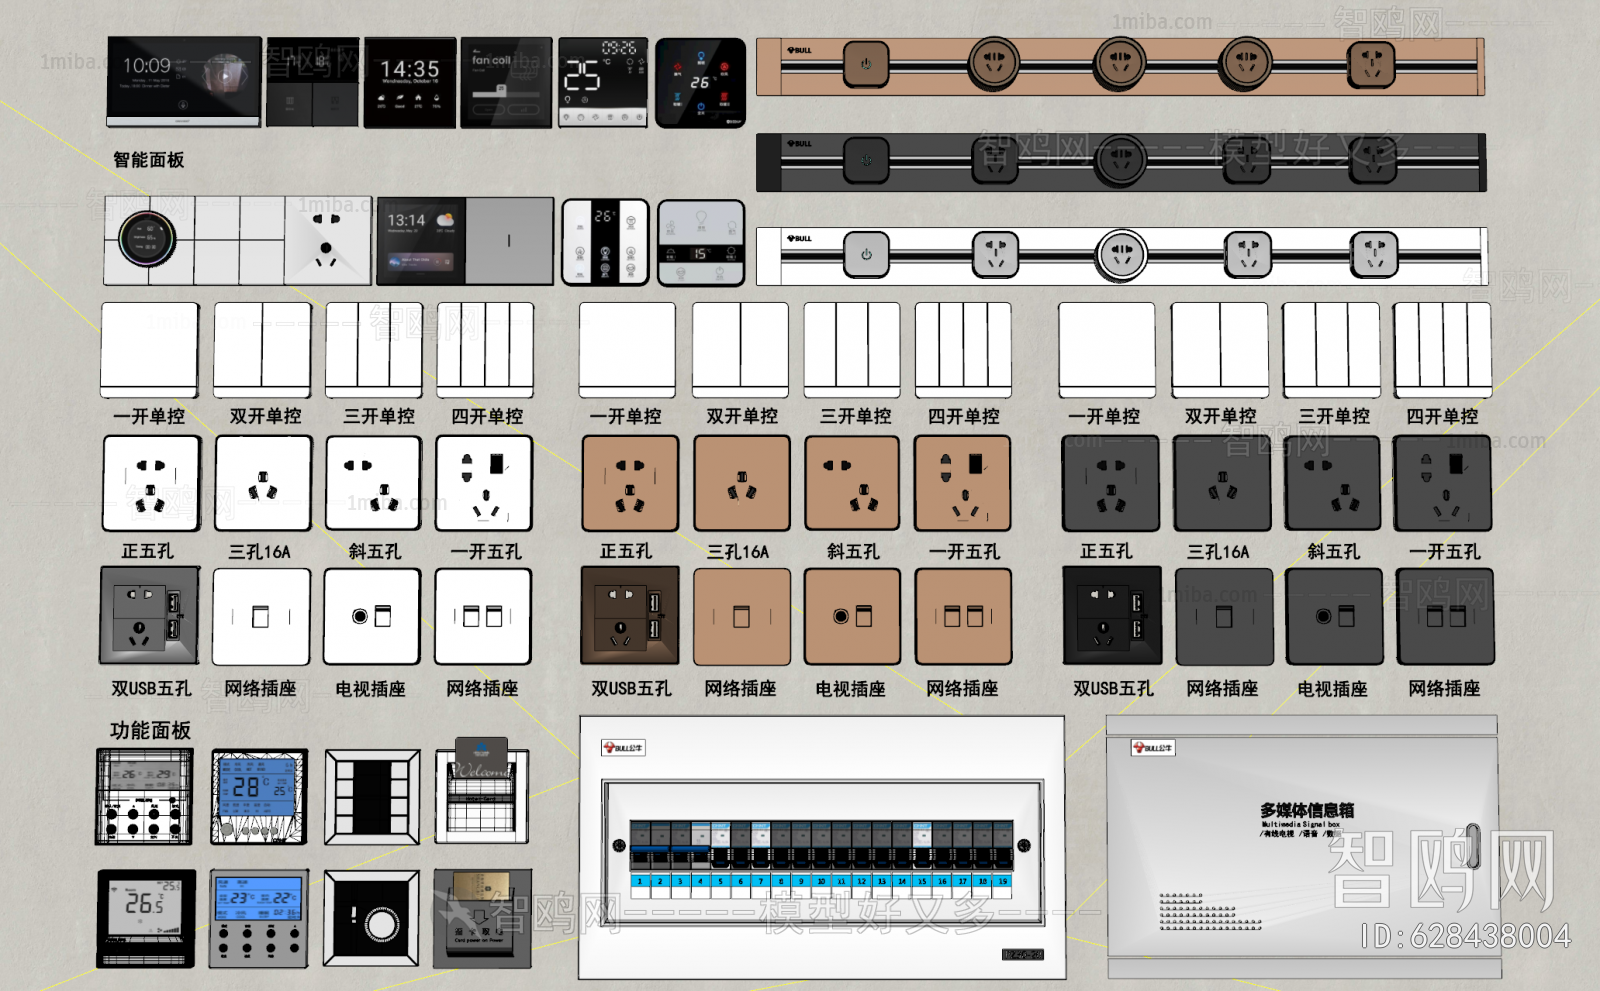
Task: Choose the white 一开五孔 switched socket
Action: click(x=484, y=484)
